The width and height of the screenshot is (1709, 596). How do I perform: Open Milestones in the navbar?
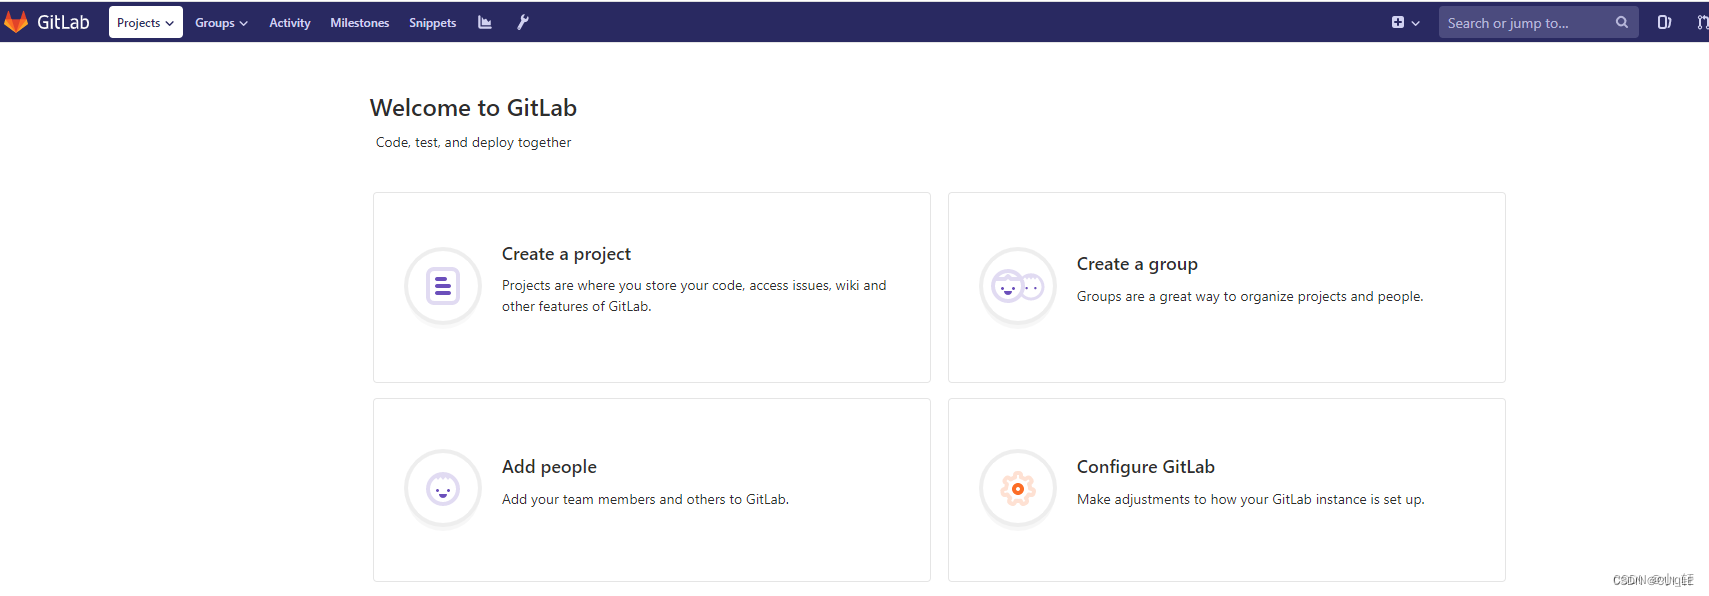coord(360,23)
